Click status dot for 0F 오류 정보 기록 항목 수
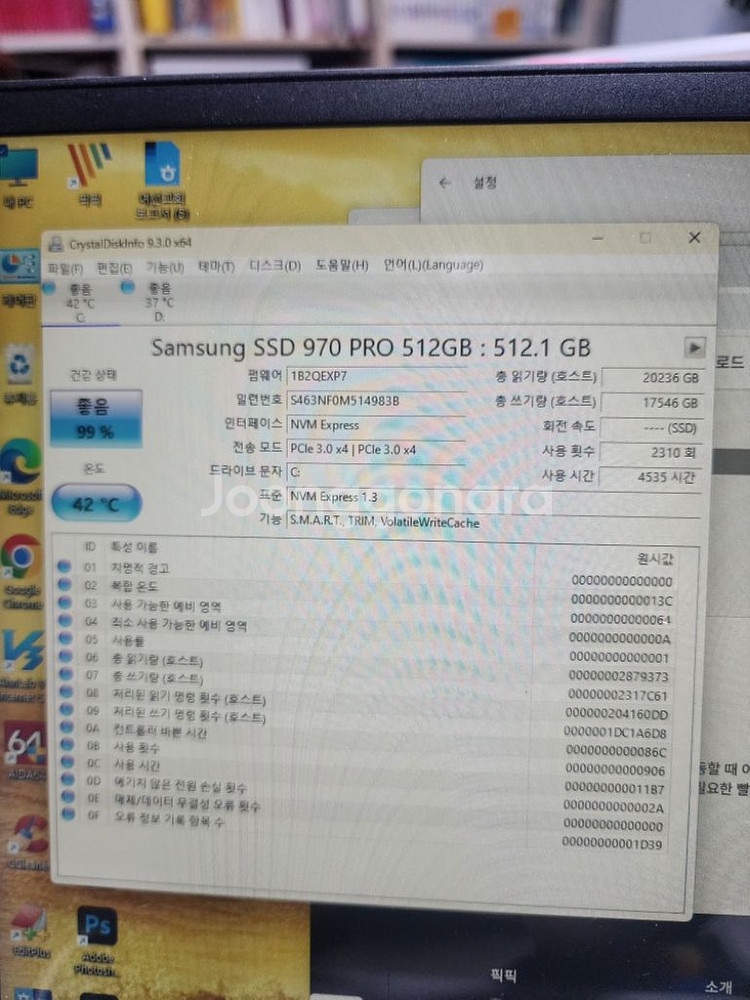Screen dimensions: 750x1000 click(69, 813)
